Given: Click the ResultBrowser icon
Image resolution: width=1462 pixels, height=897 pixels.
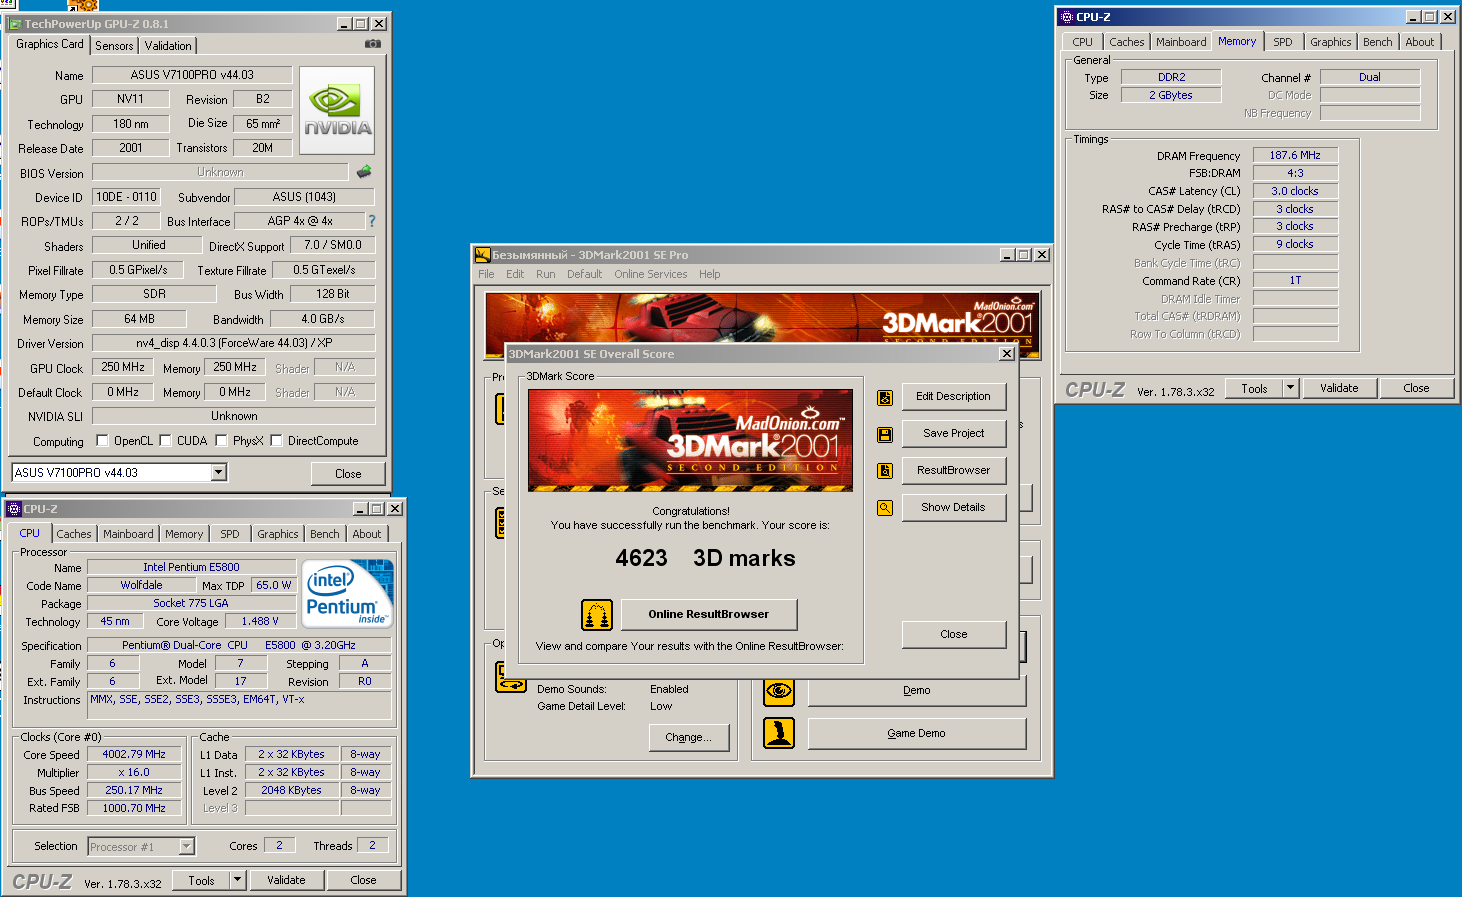Looking at the screenshot, I should coord(885,471).
